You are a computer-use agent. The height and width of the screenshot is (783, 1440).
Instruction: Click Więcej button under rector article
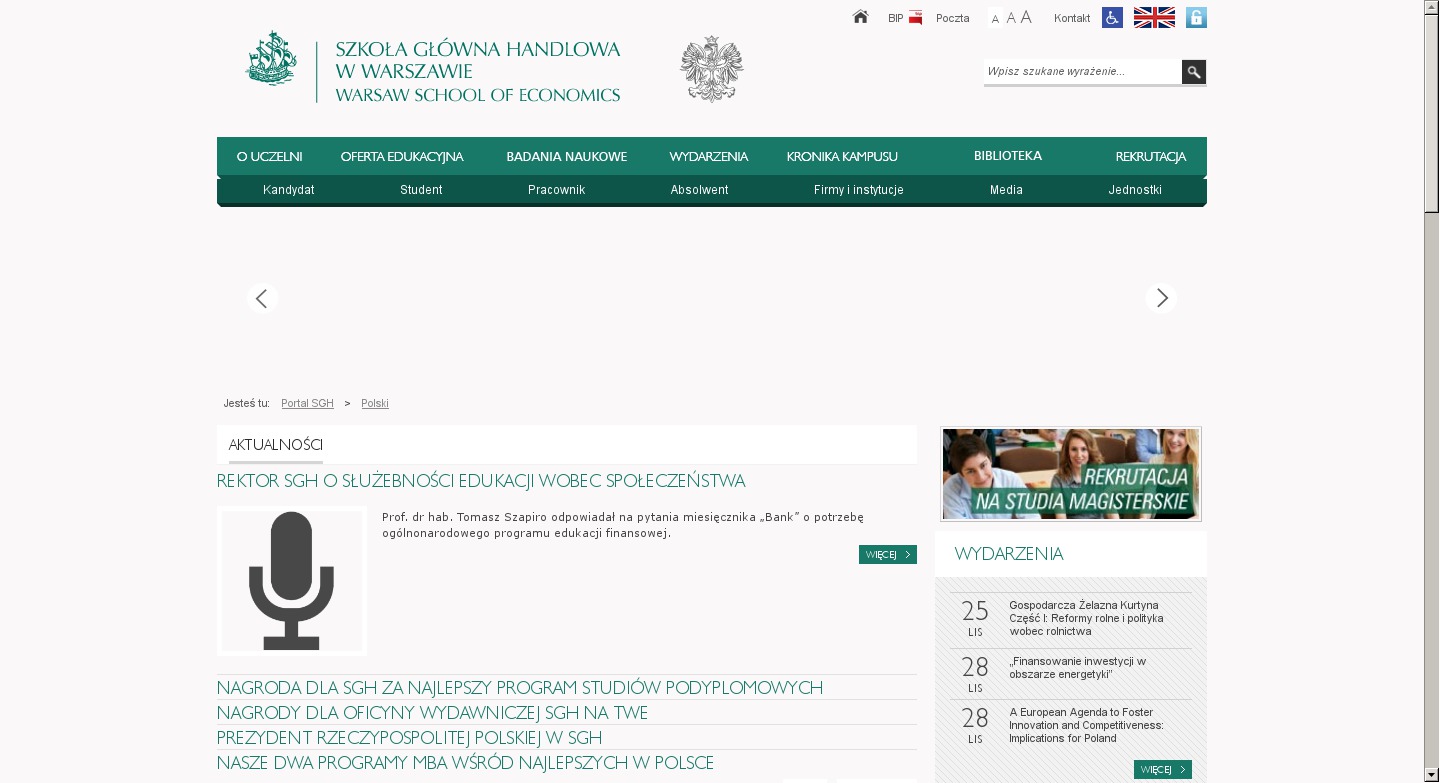[x=887, y=555]
